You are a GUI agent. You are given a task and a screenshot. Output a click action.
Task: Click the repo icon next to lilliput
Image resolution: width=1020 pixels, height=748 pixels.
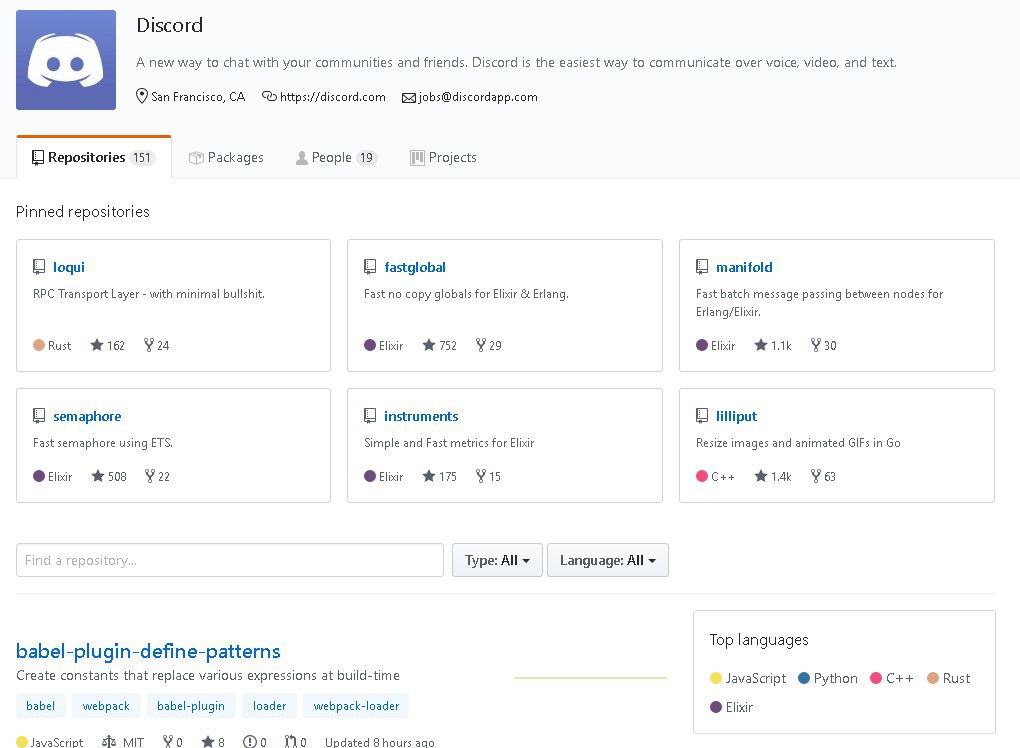702,416
